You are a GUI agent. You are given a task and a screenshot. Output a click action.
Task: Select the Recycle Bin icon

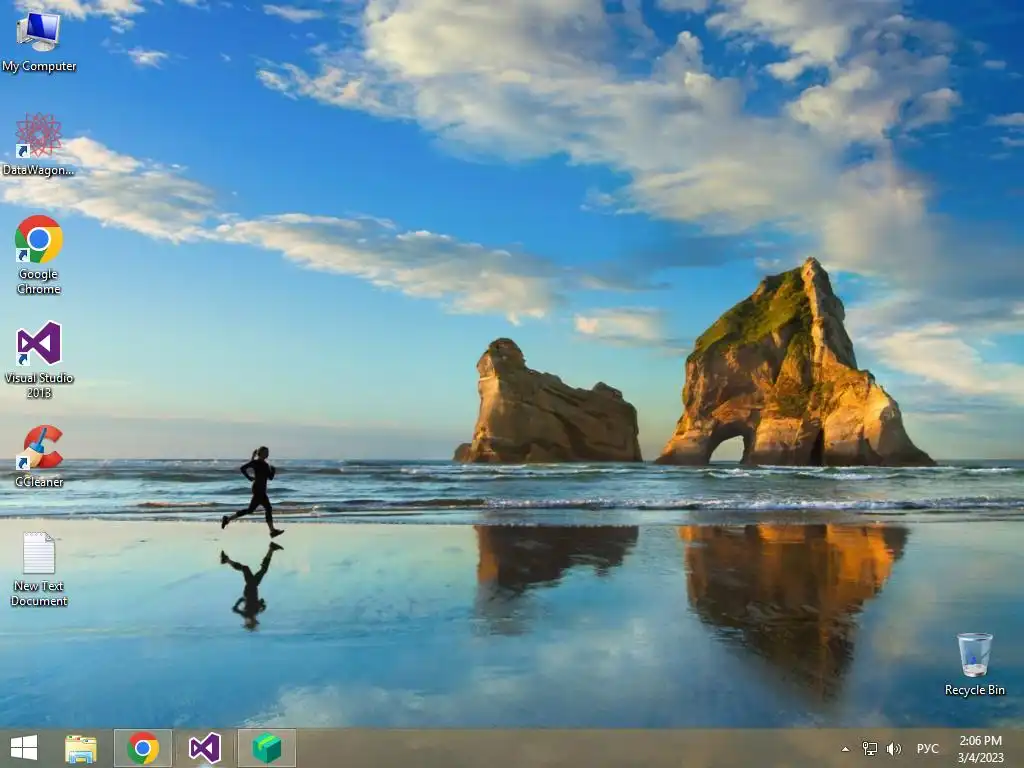pyautogui.click(x=974, y=664)
